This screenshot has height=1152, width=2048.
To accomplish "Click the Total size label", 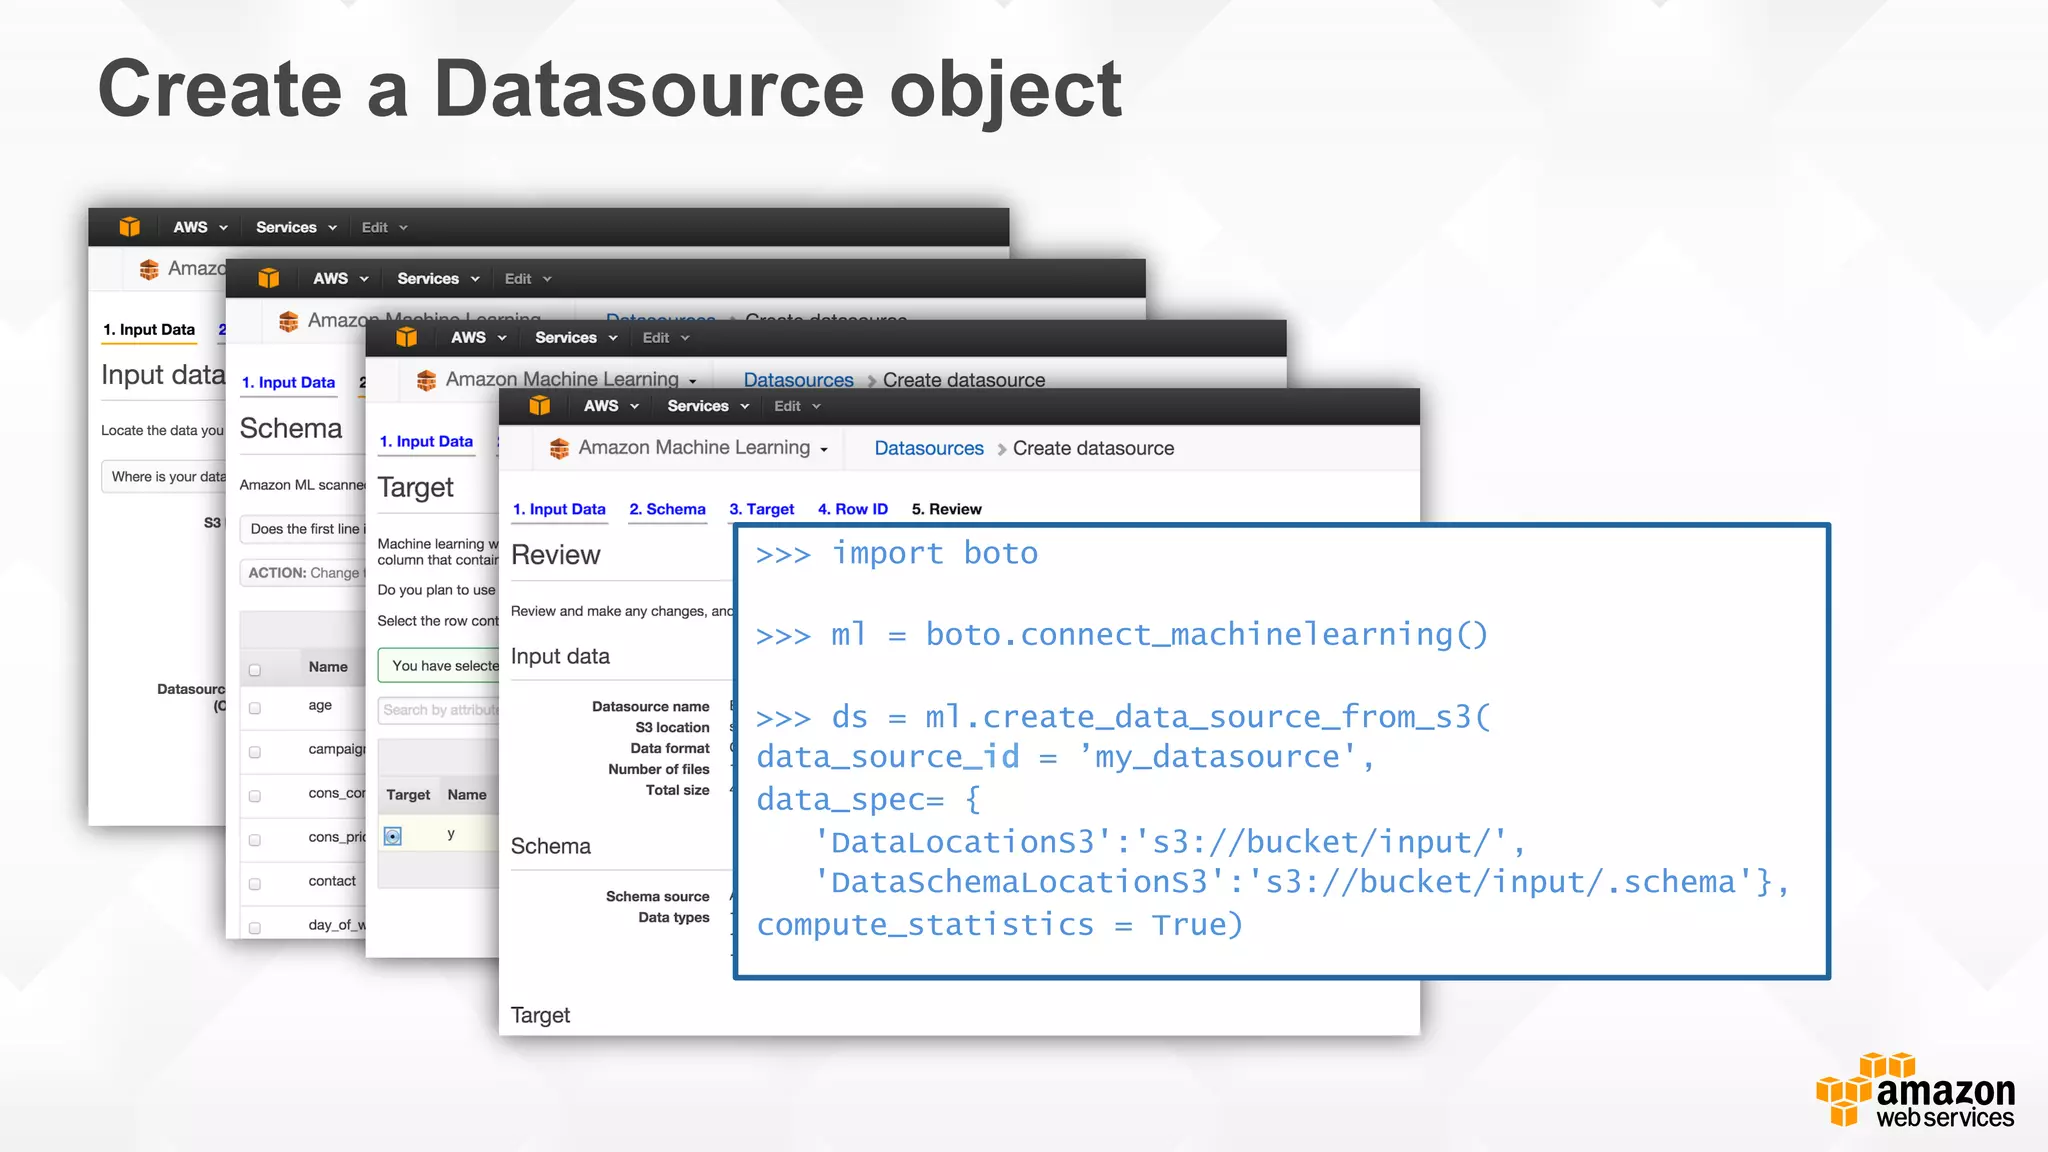I will pos(678,790).
